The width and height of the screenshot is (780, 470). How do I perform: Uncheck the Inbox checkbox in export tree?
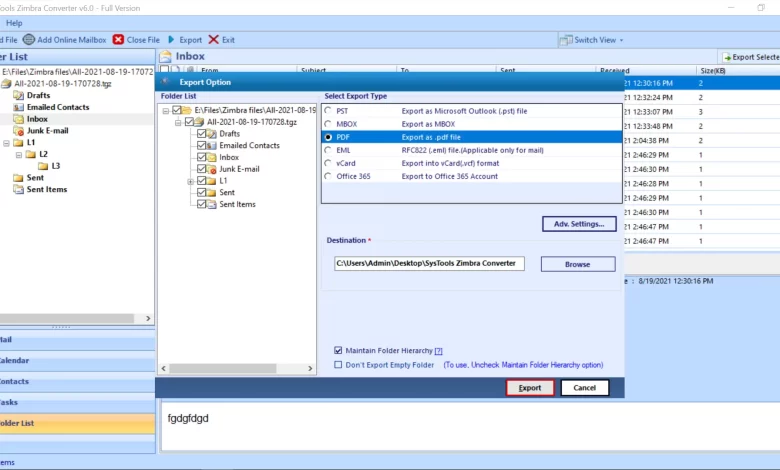click(x=201, y=157)
